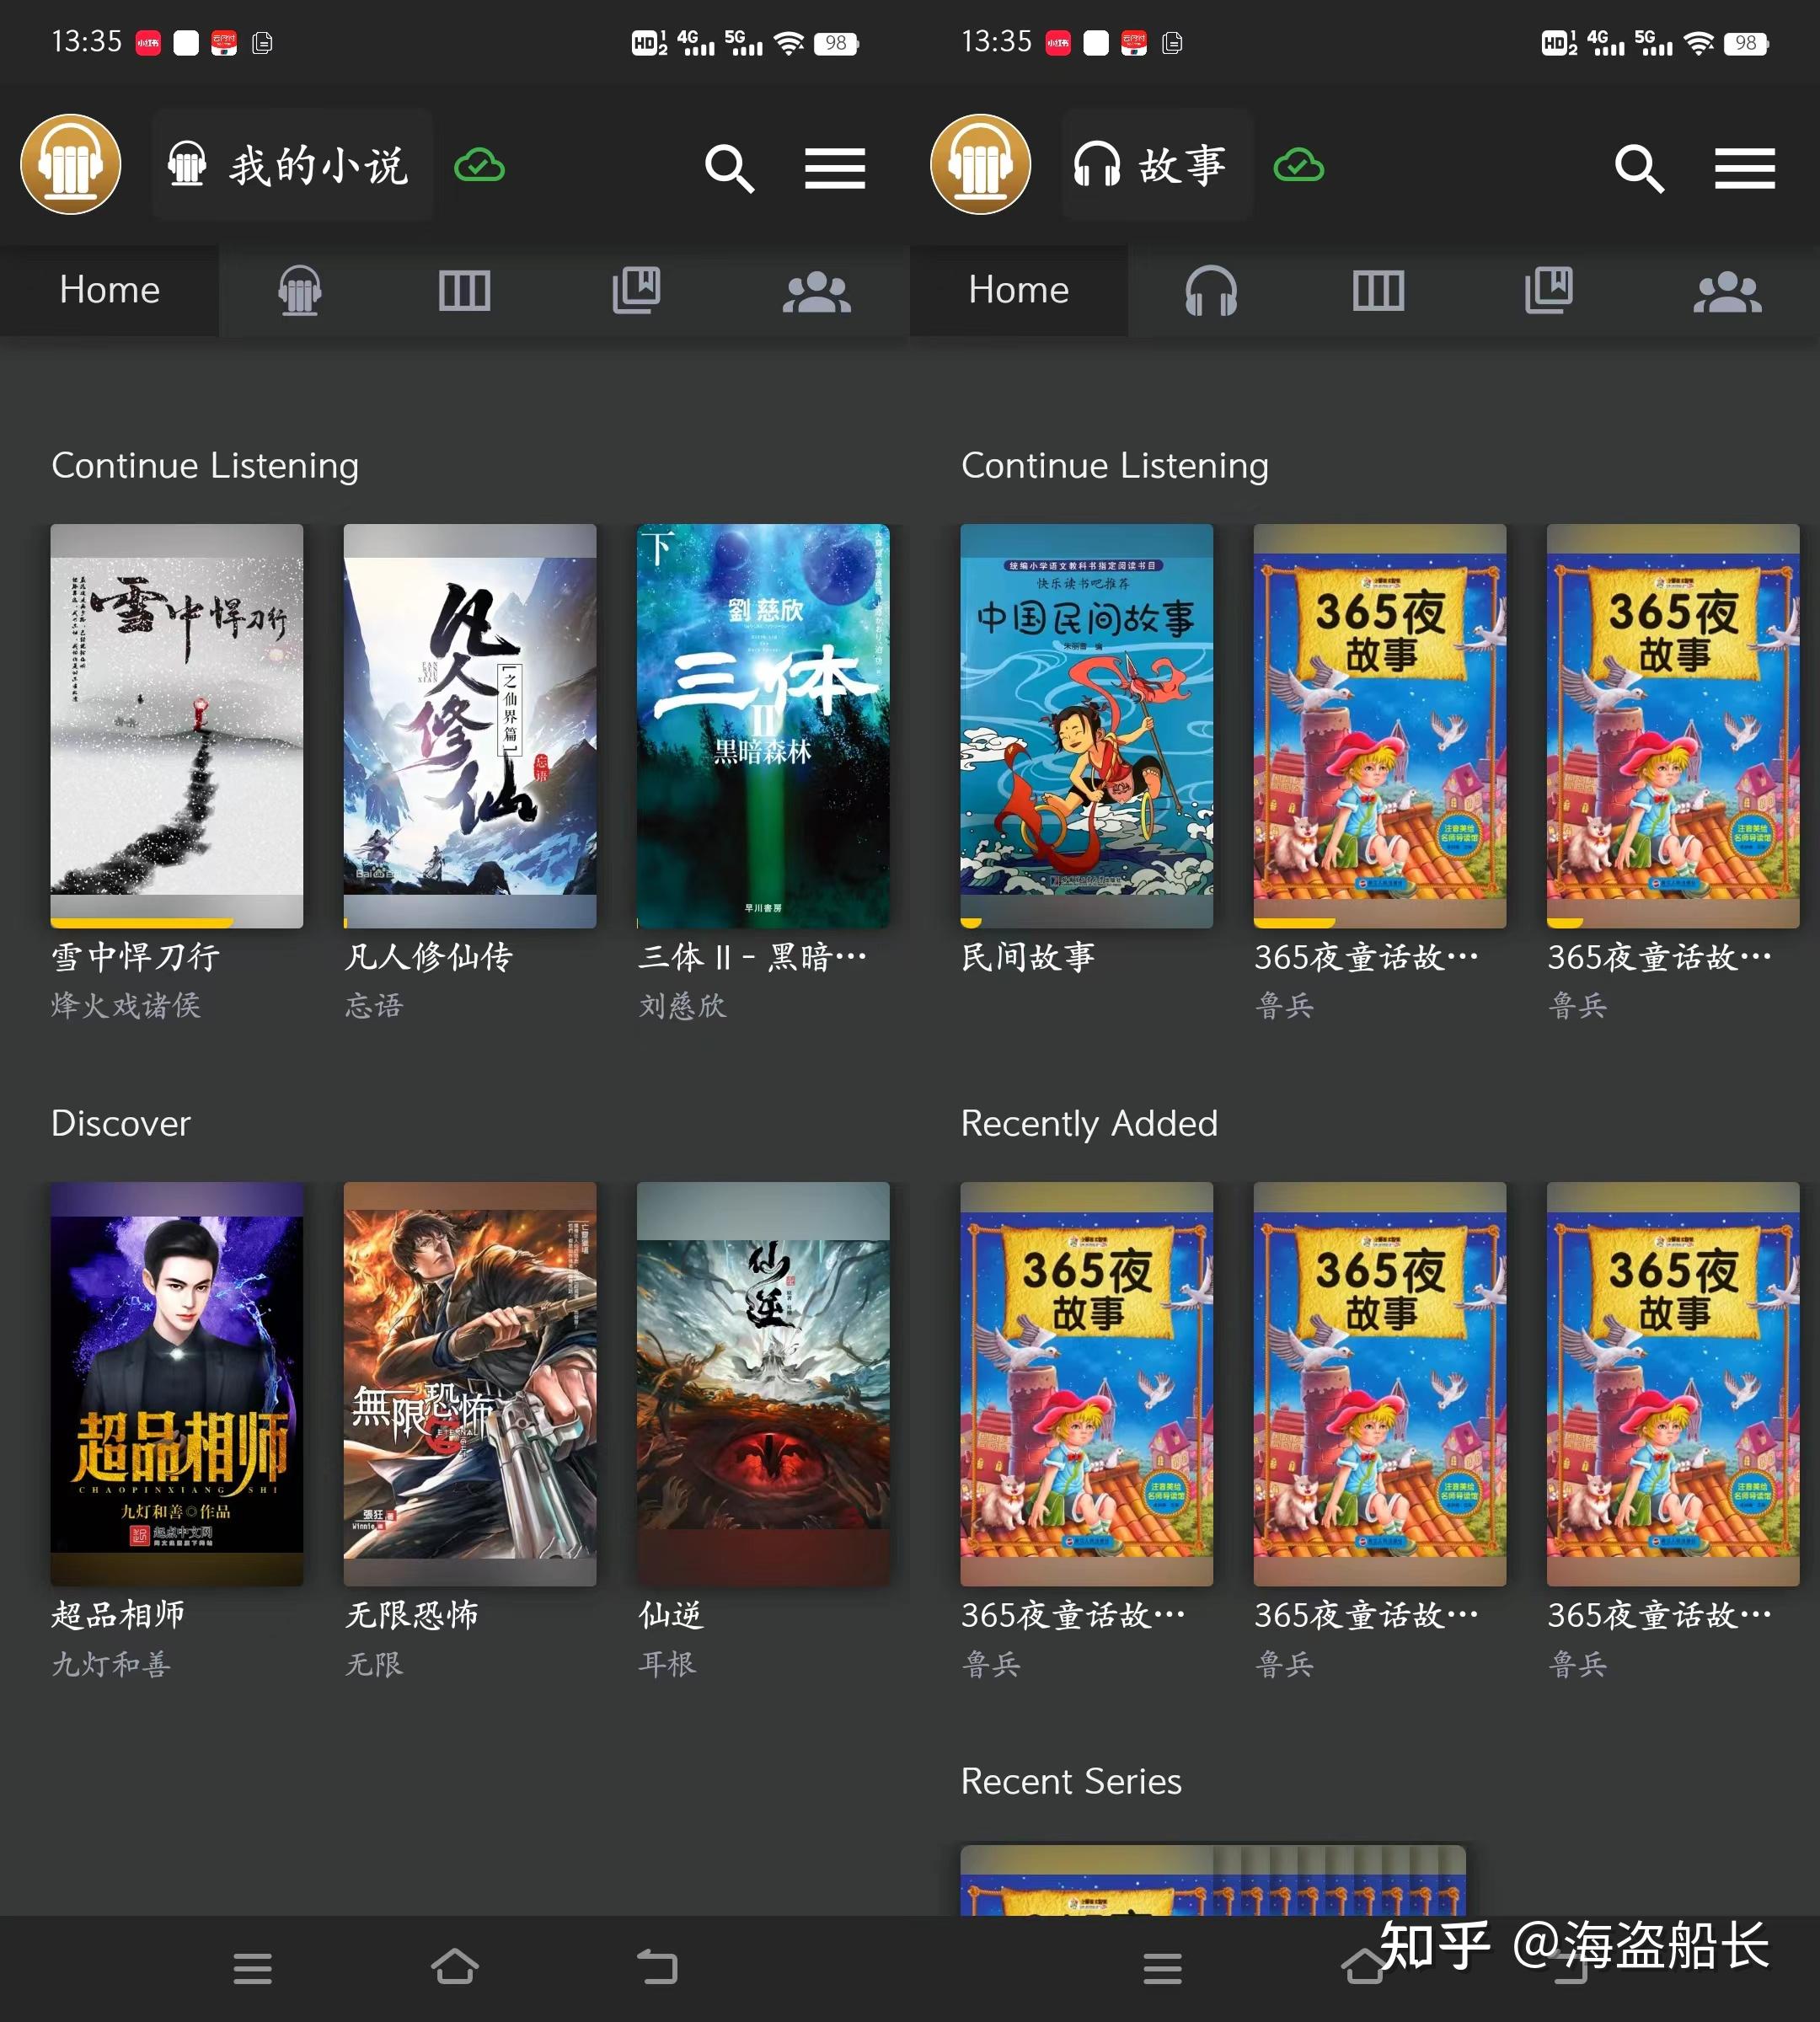Select the Home tab on the right screen
1820x2022 pixels.
tap(1018, 291)
